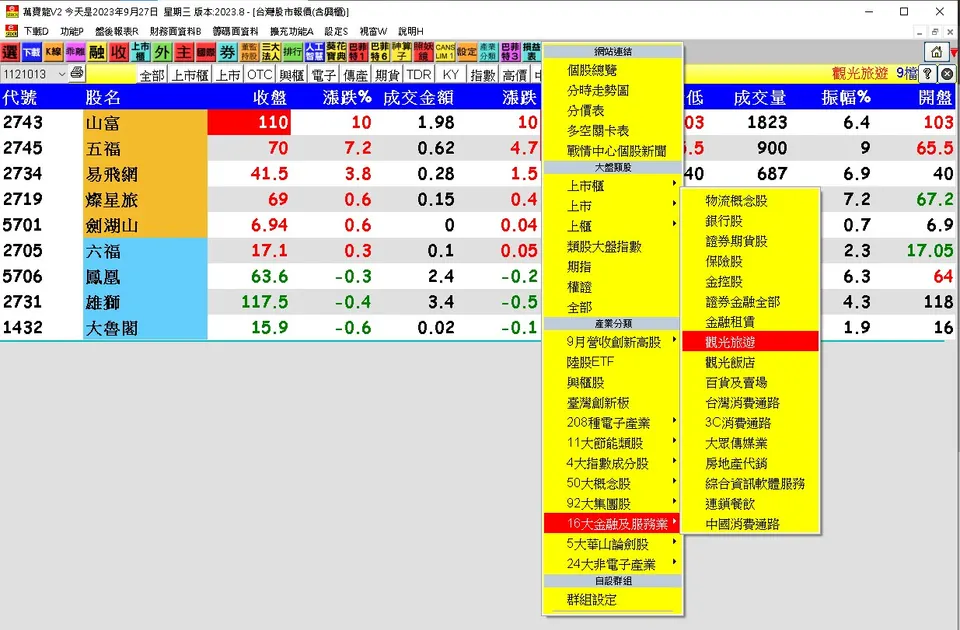Click the yellow input field beside printer
The height and width of the screenshot is (630, 960).
point(111,74)
